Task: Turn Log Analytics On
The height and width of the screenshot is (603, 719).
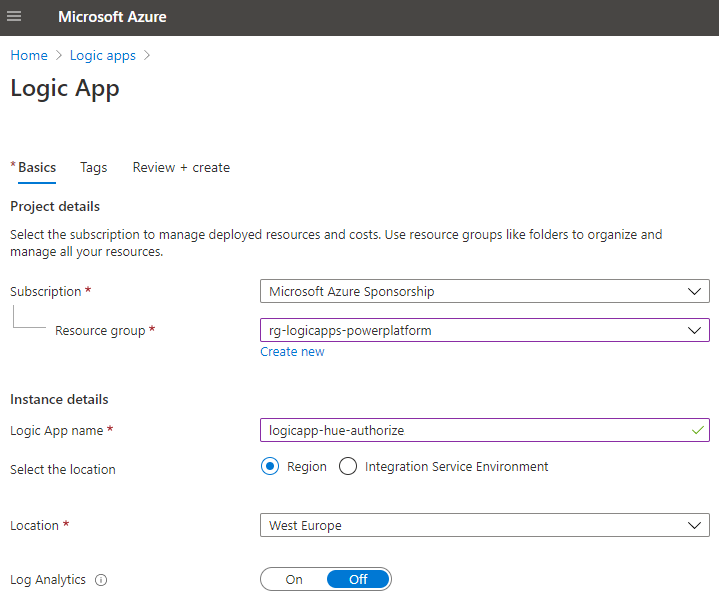Action: pos(294,580)
